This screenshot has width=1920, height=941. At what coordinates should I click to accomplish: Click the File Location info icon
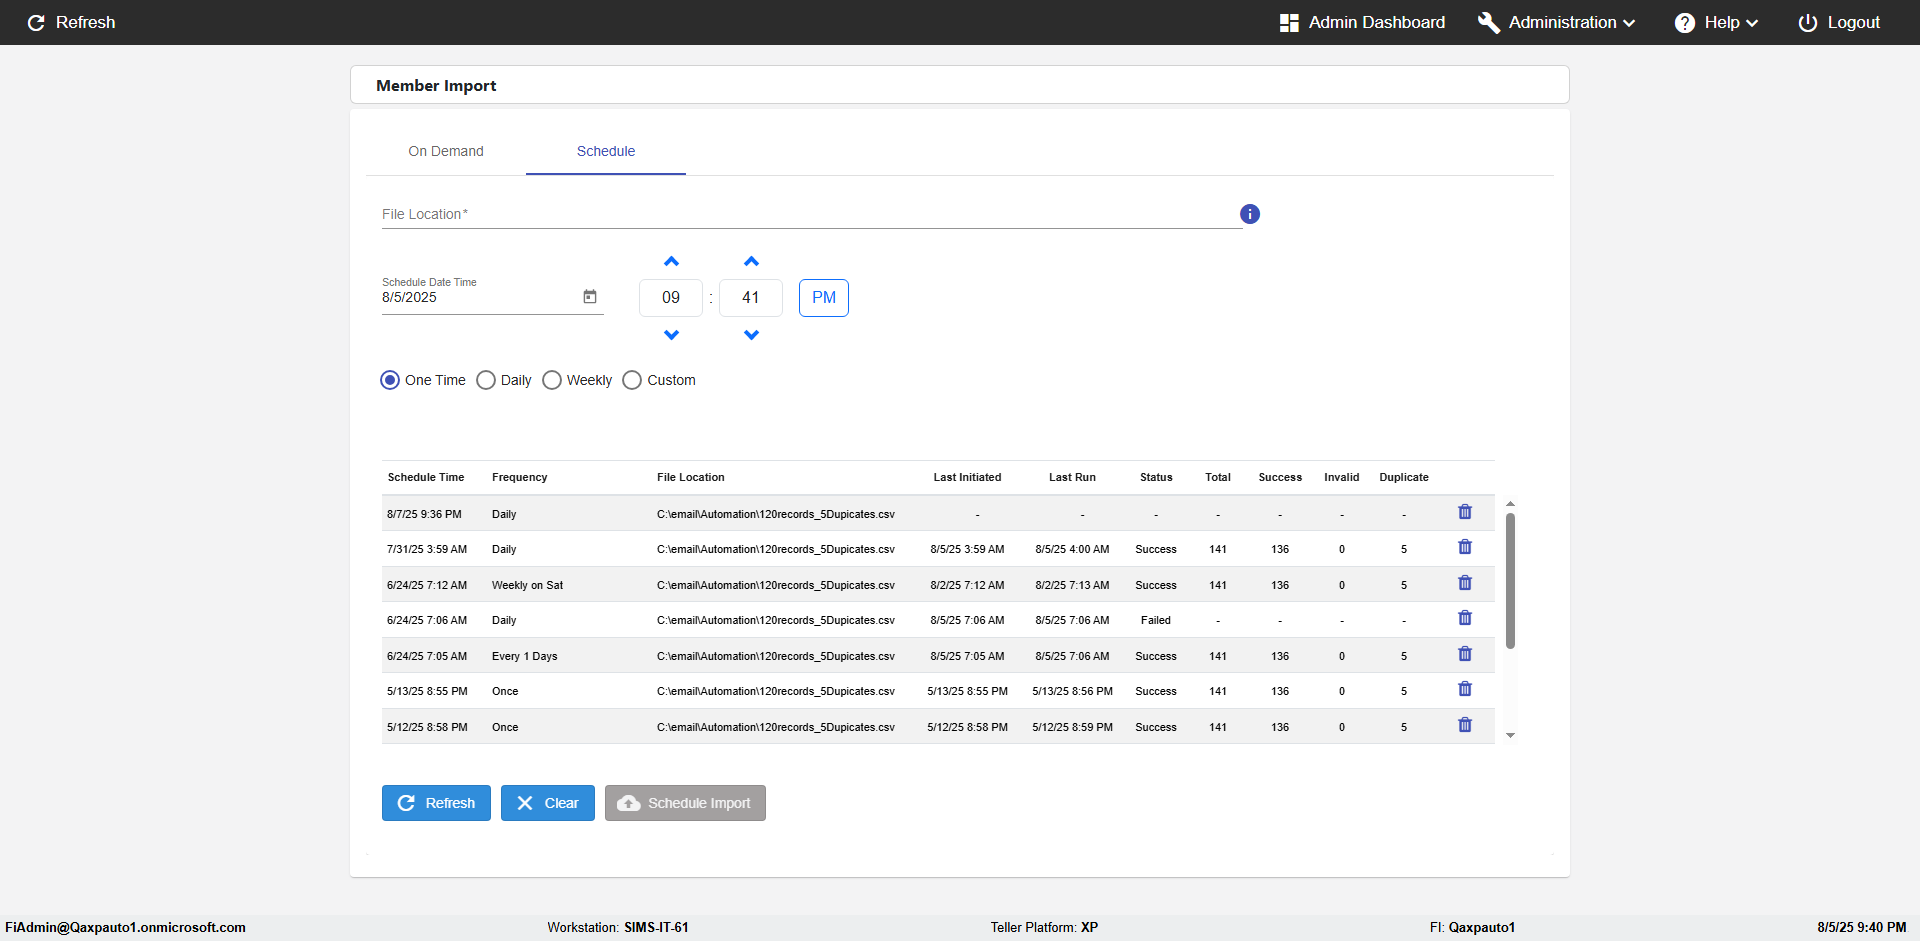[1249, 214]
